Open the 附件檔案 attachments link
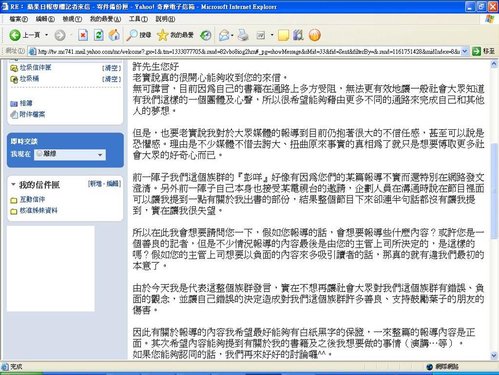 click(x=32, y=114)
